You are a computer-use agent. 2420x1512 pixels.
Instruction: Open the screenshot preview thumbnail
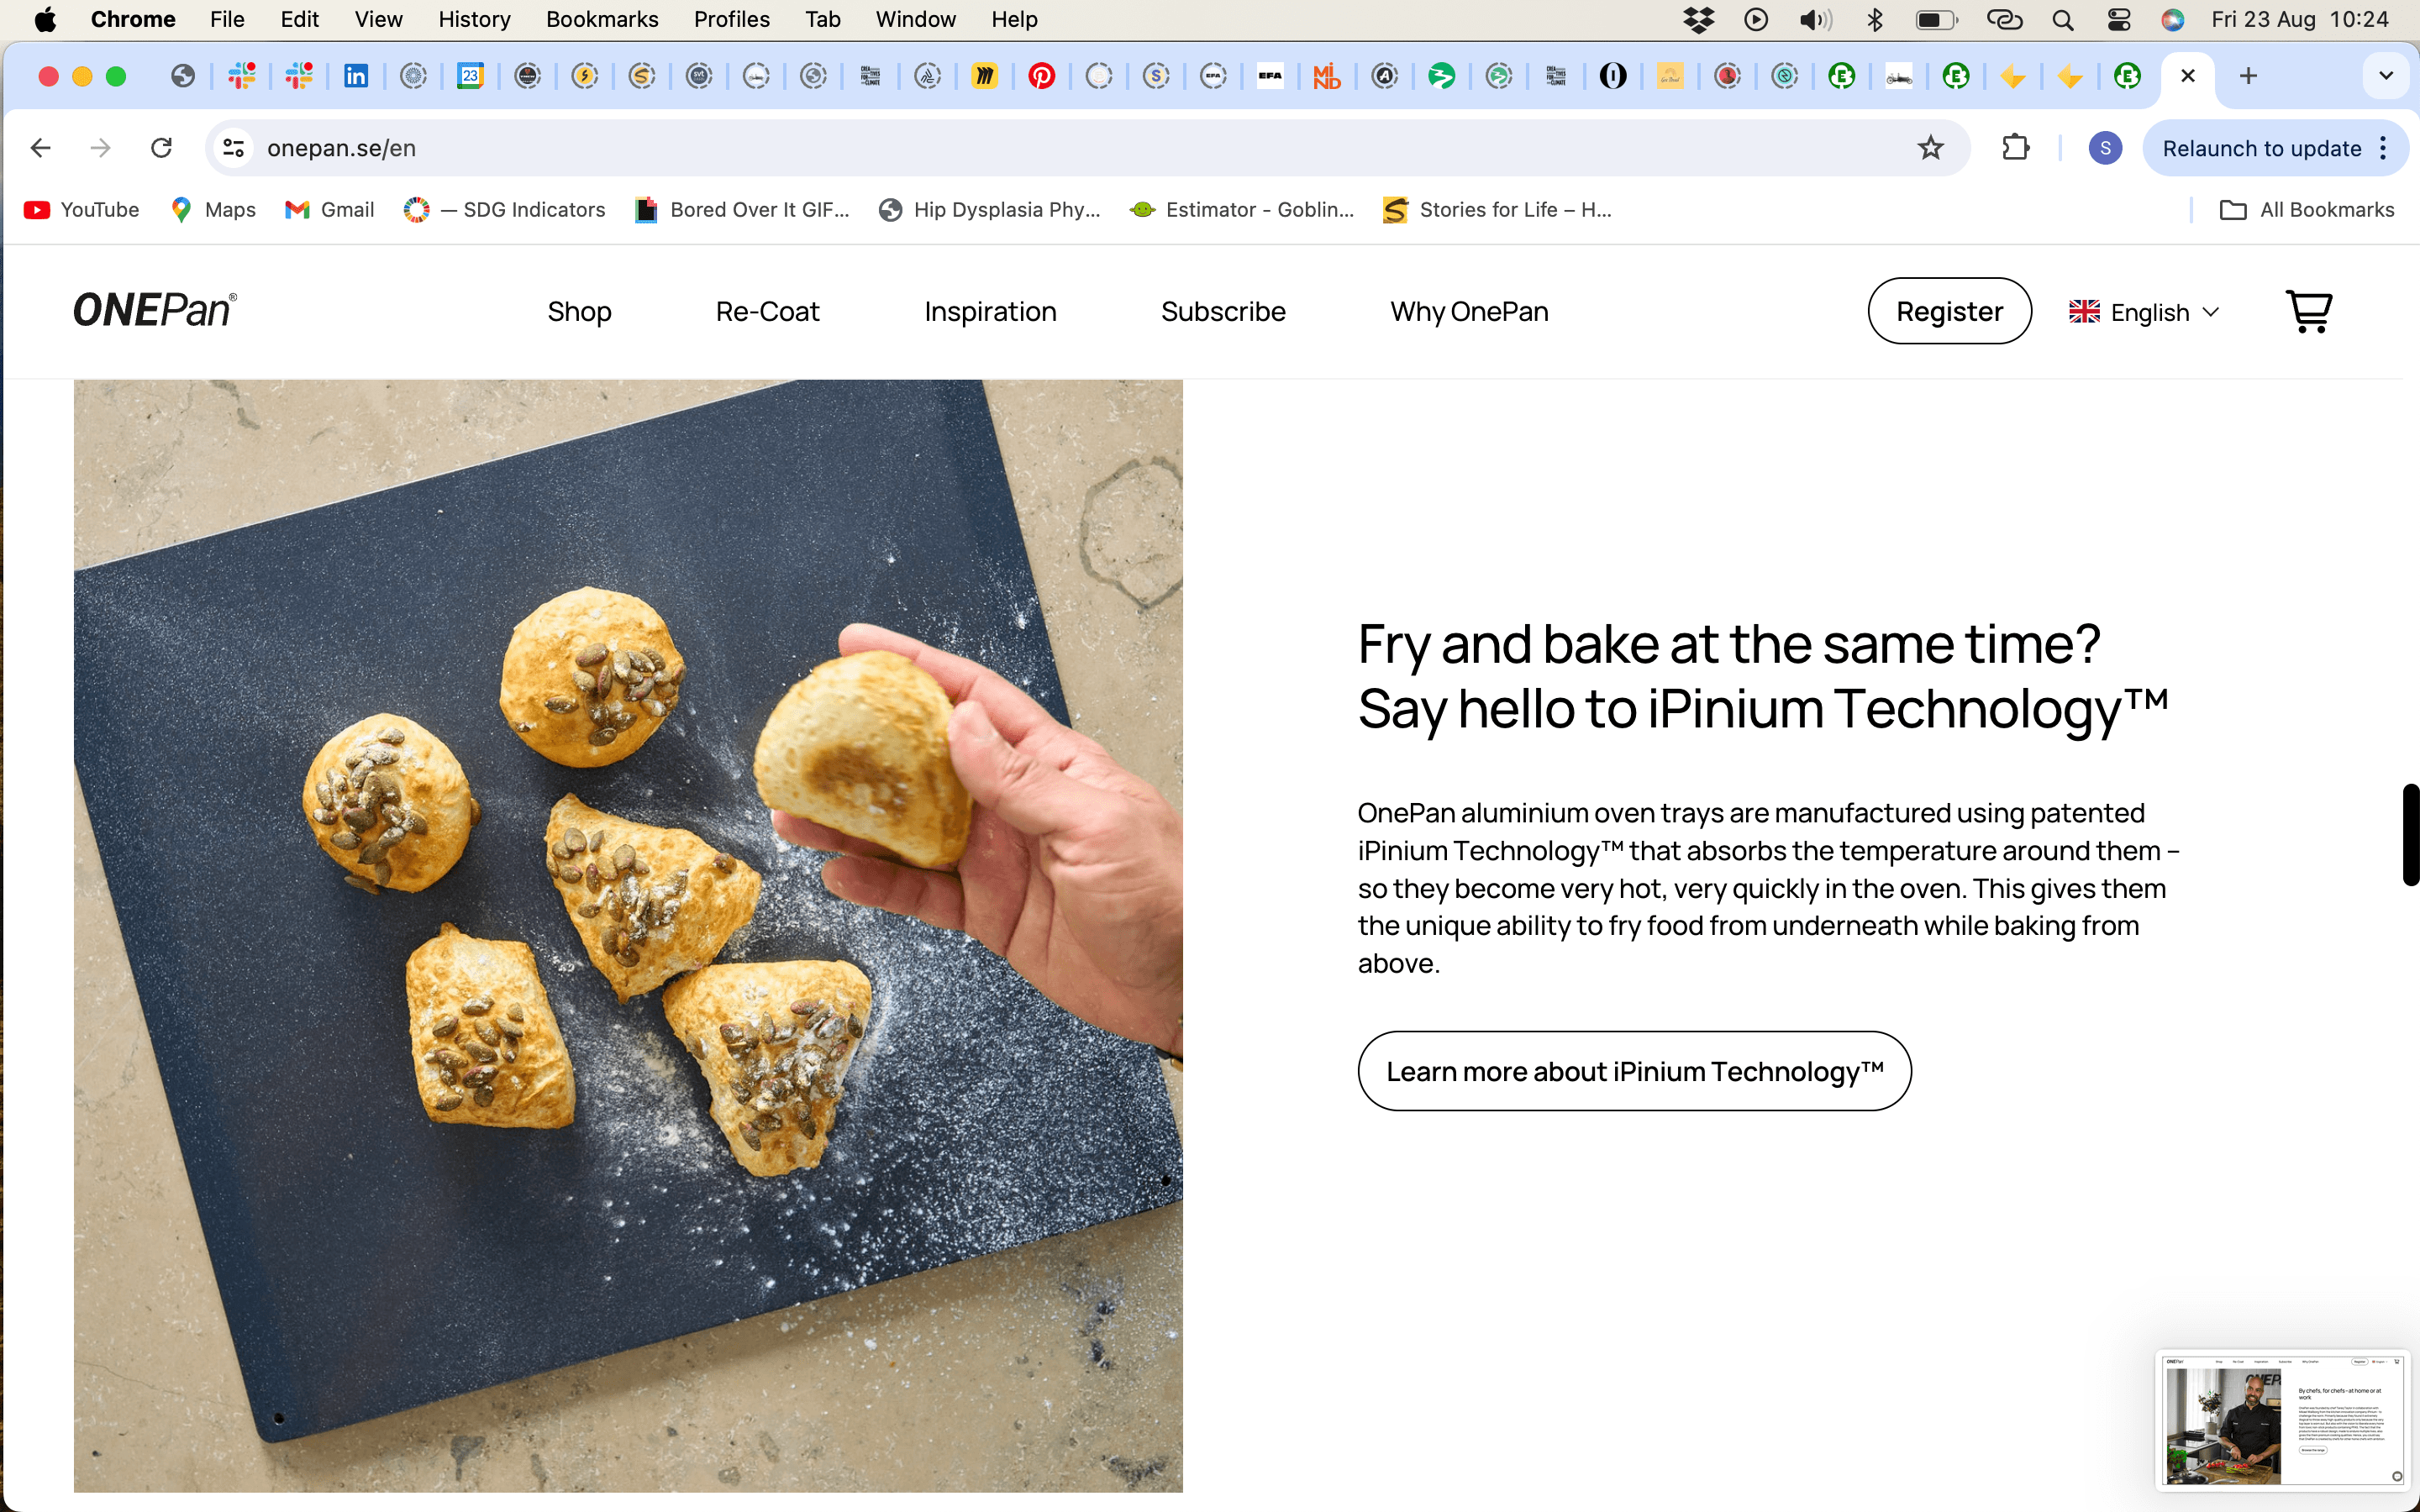[x=2282, y=1421]
